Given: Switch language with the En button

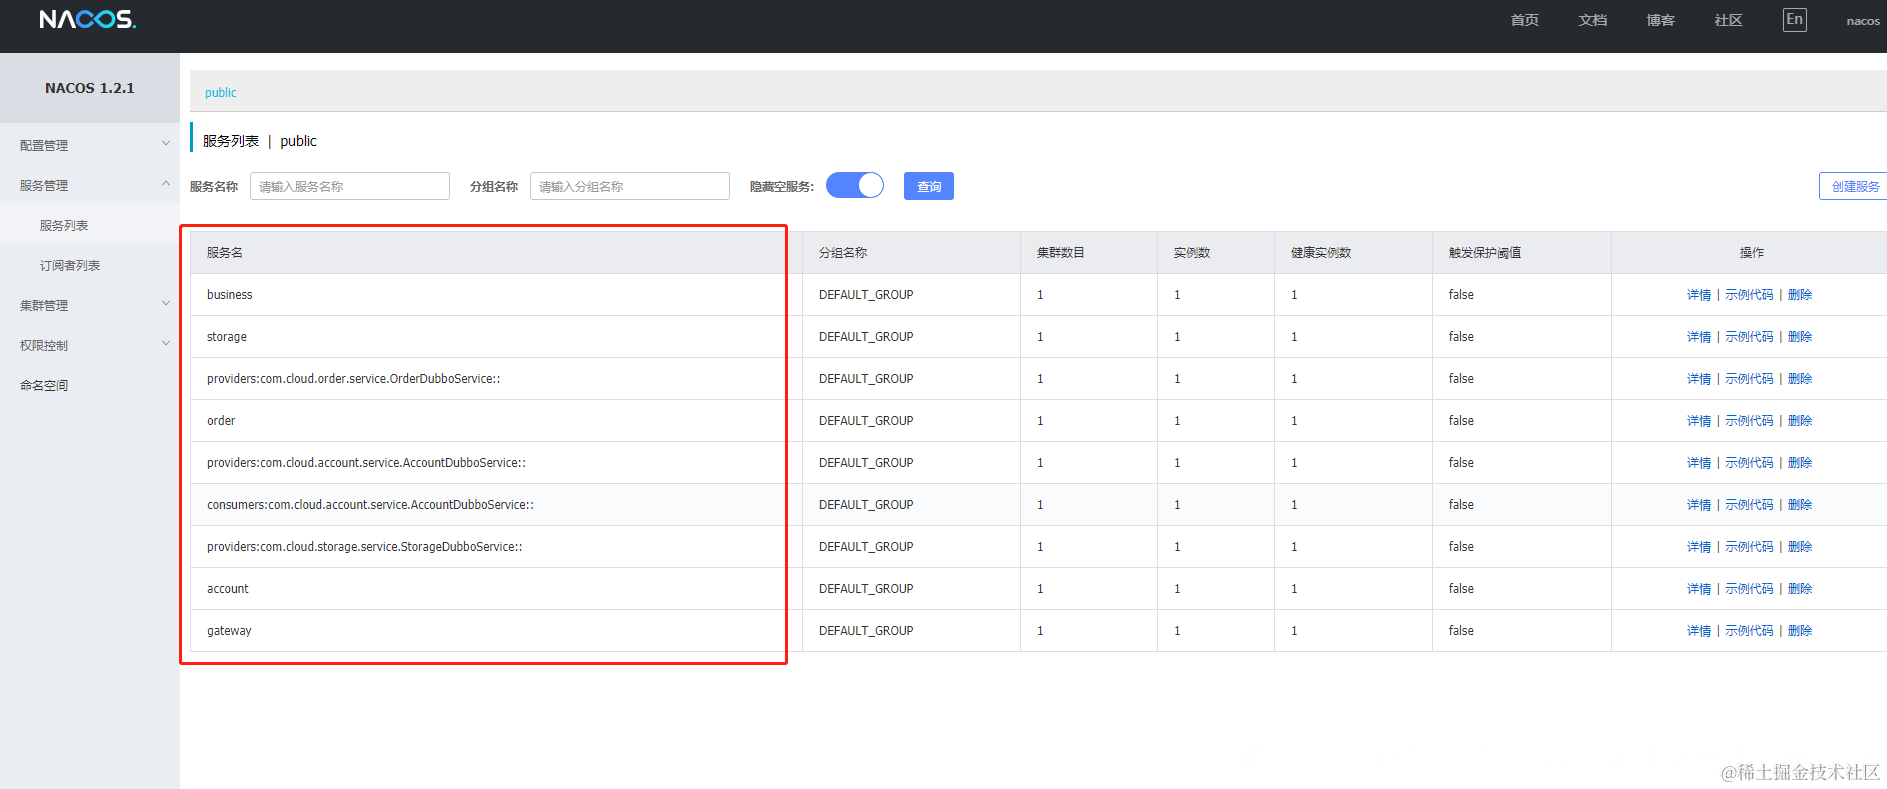Looking at the screenshot, I should (1795, 20).
